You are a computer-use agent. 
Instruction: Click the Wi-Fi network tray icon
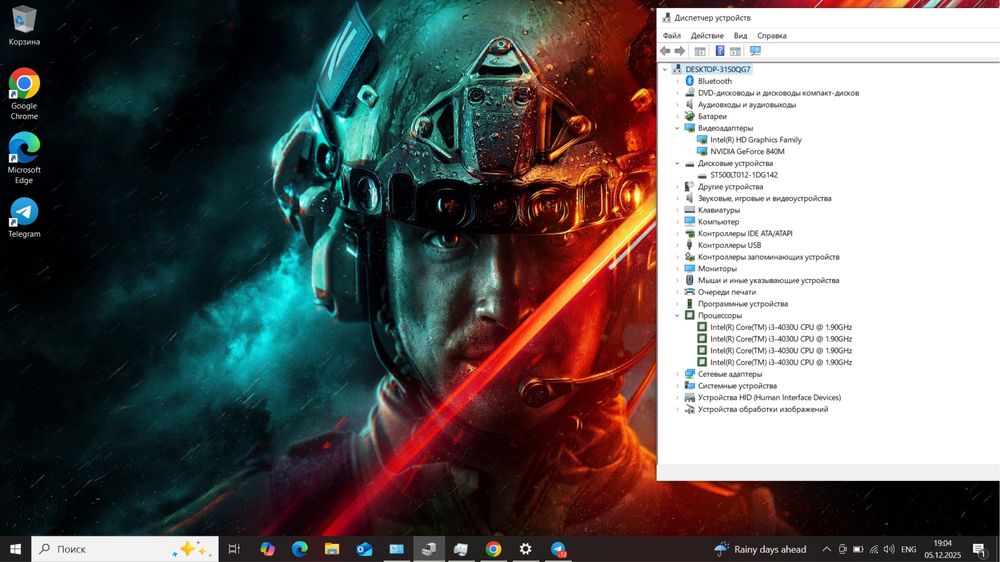click(874, 549)
